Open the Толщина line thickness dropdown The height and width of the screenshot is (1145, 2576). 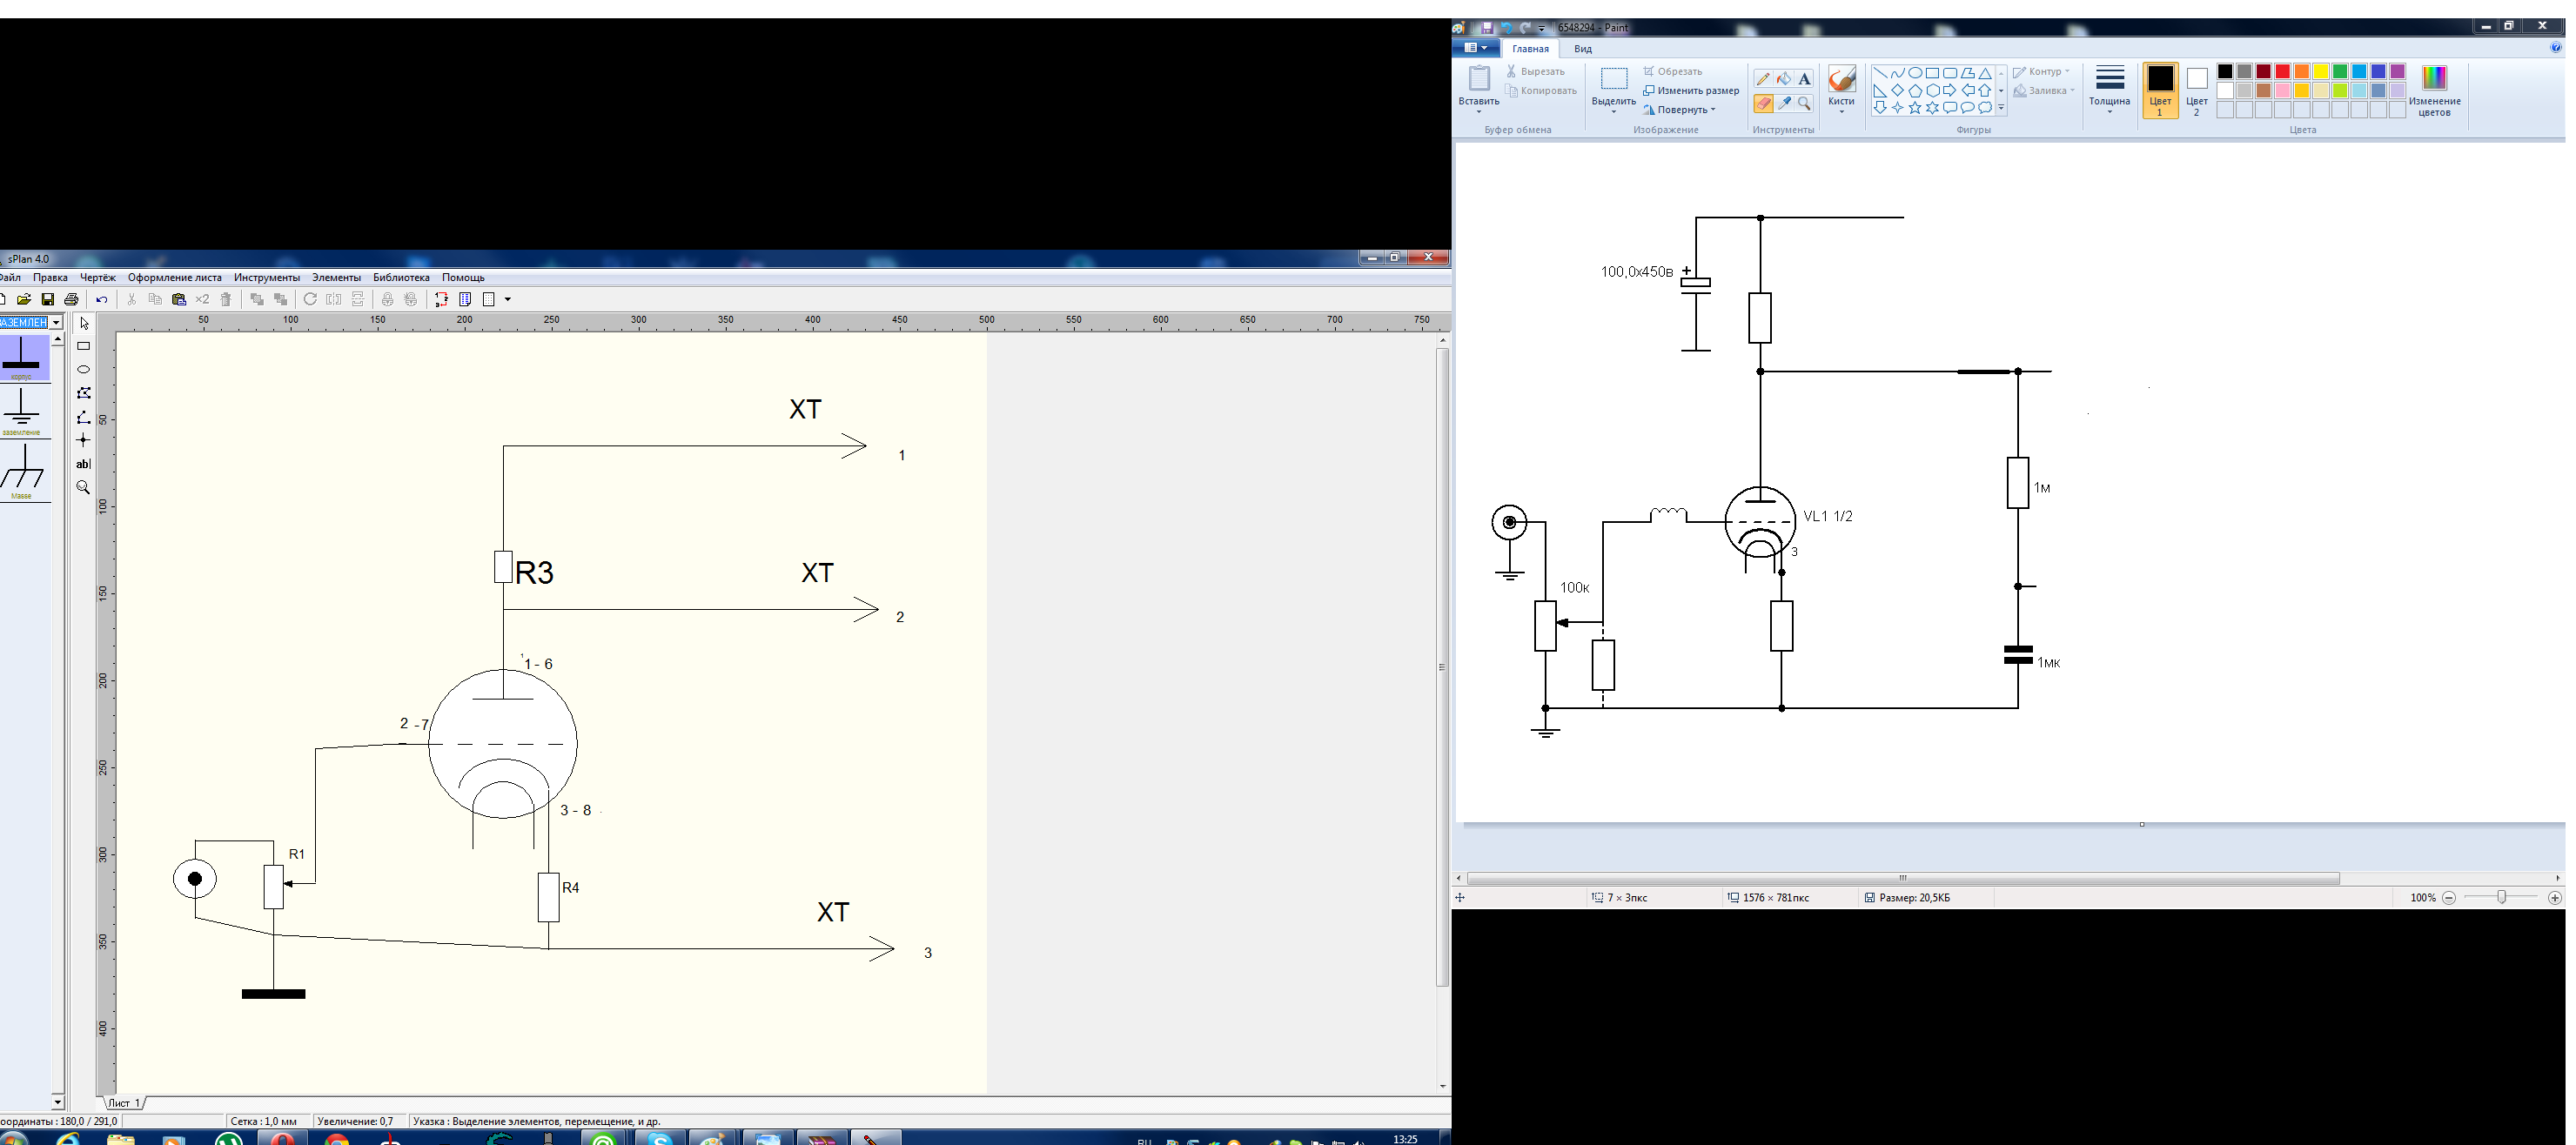point(2109,89)
